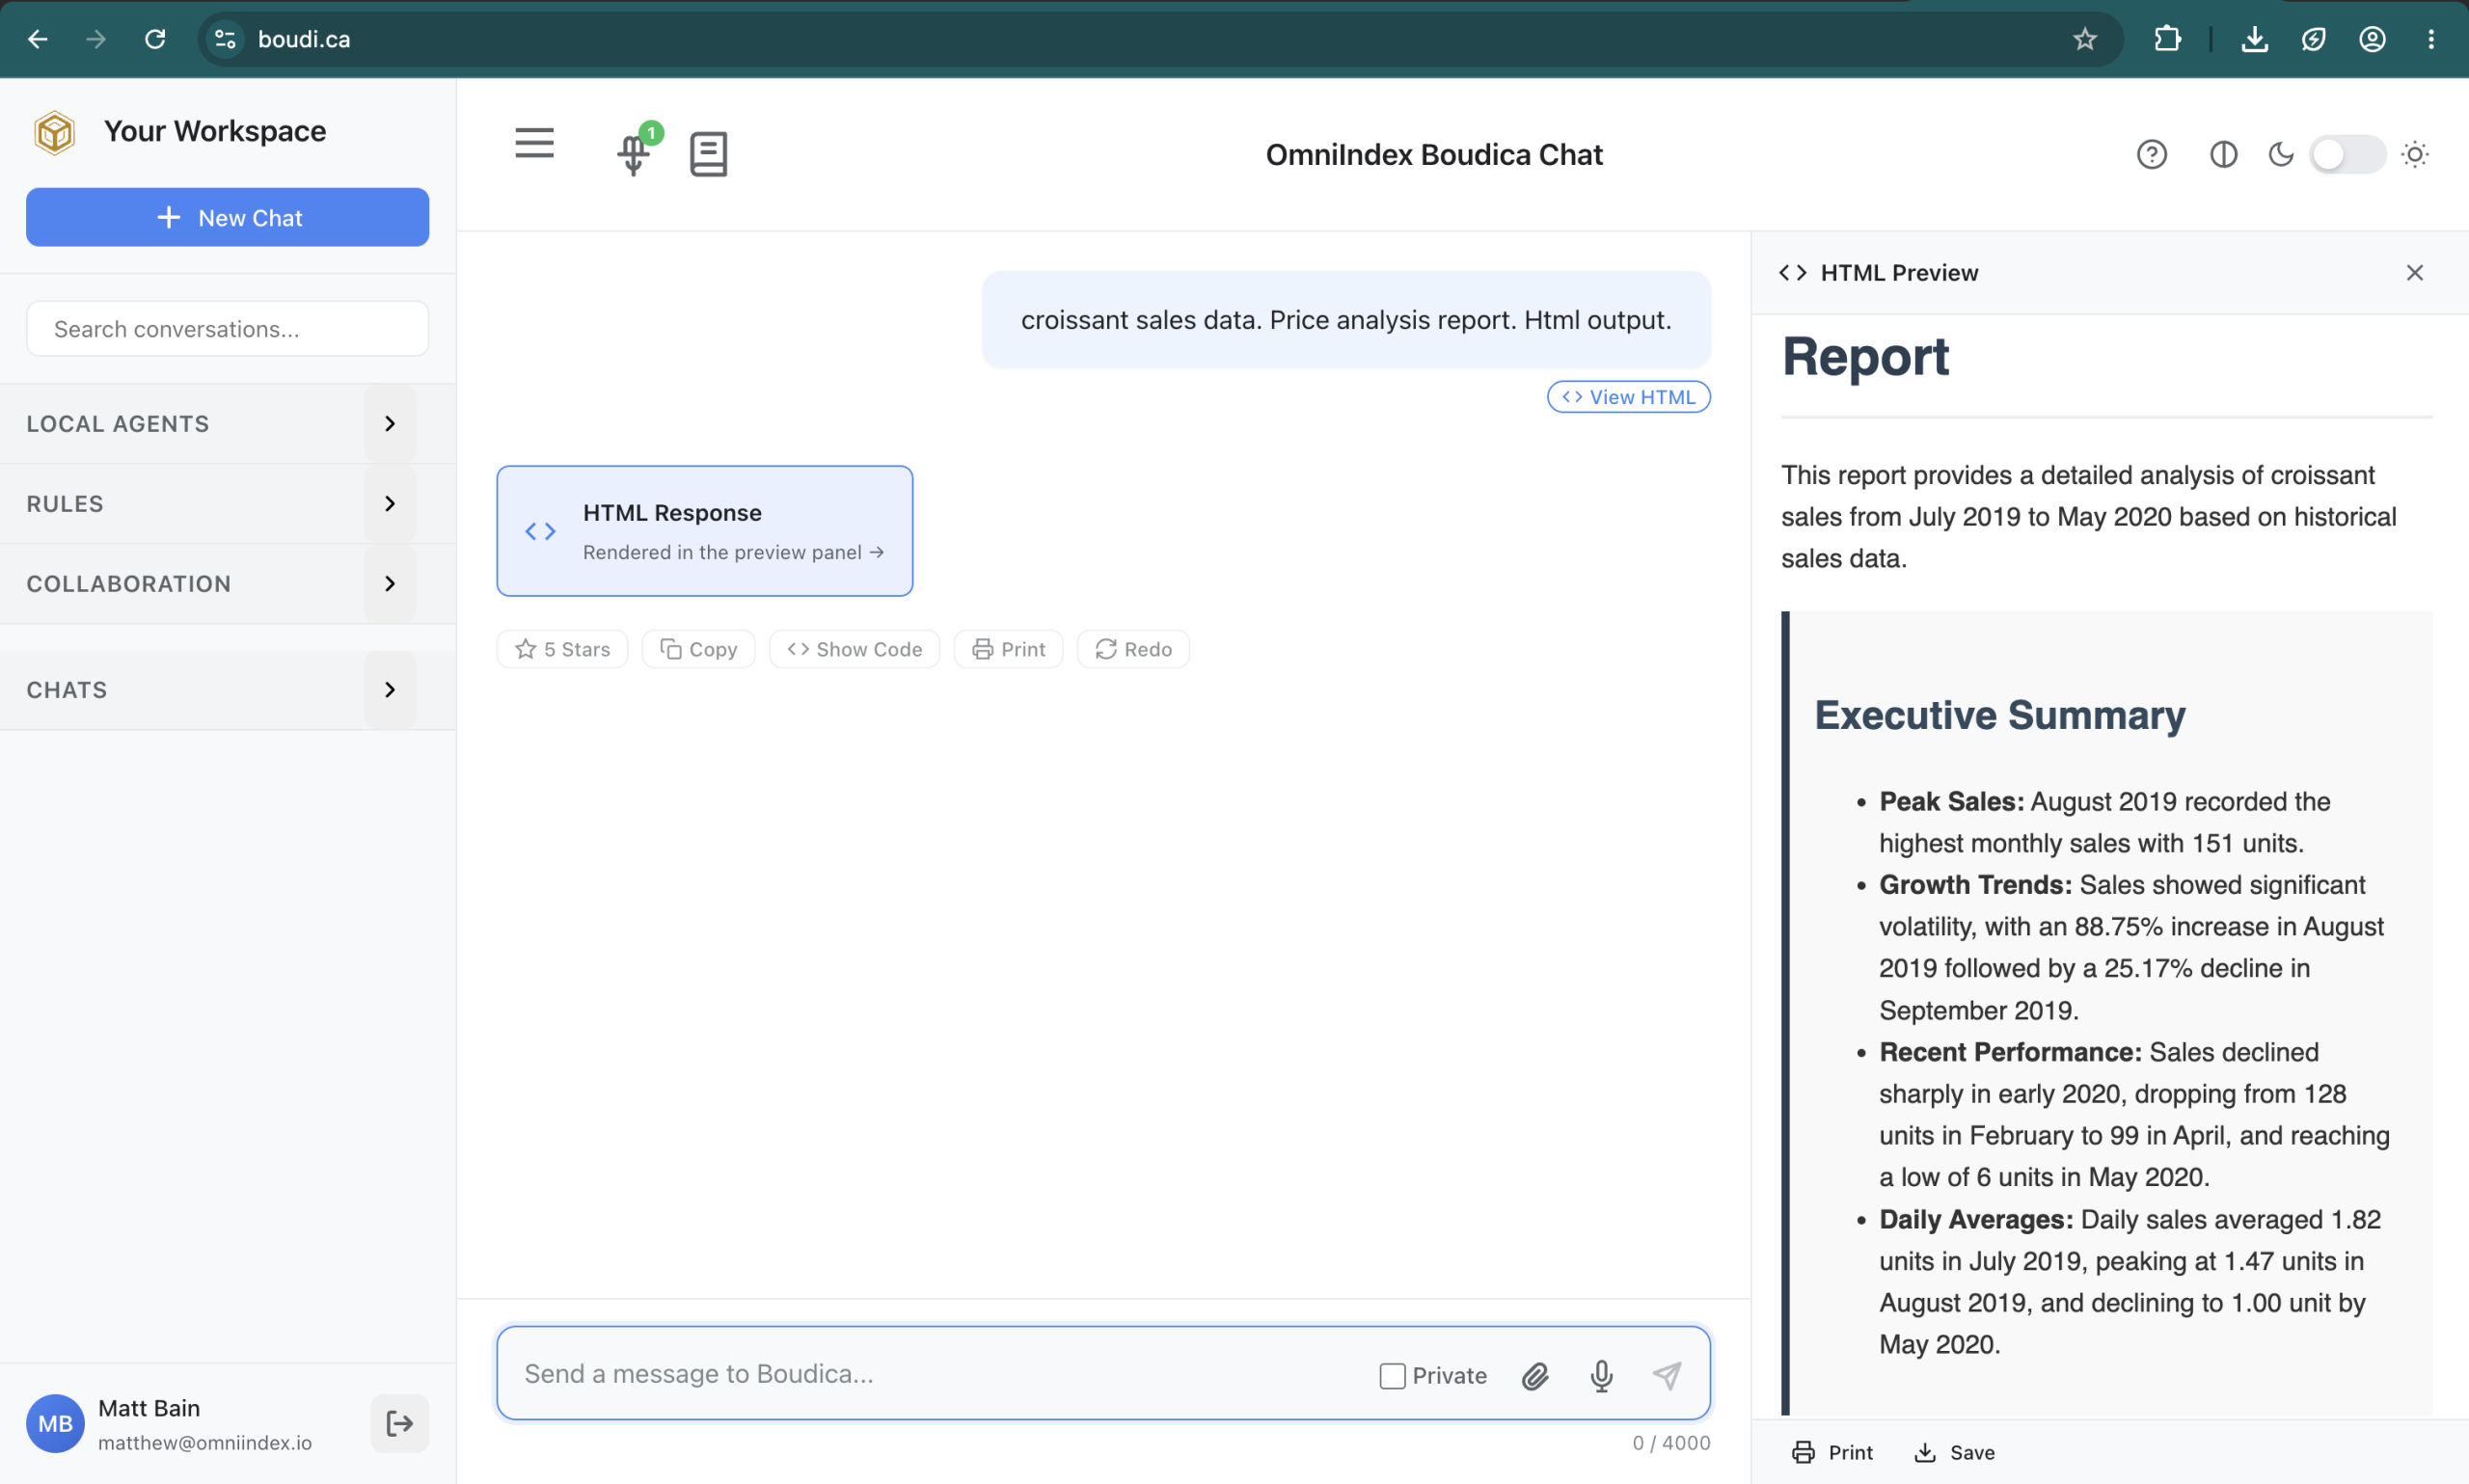
Task: Open the browser extensions puzzle icon
Action: click(x=2167, y=39)
